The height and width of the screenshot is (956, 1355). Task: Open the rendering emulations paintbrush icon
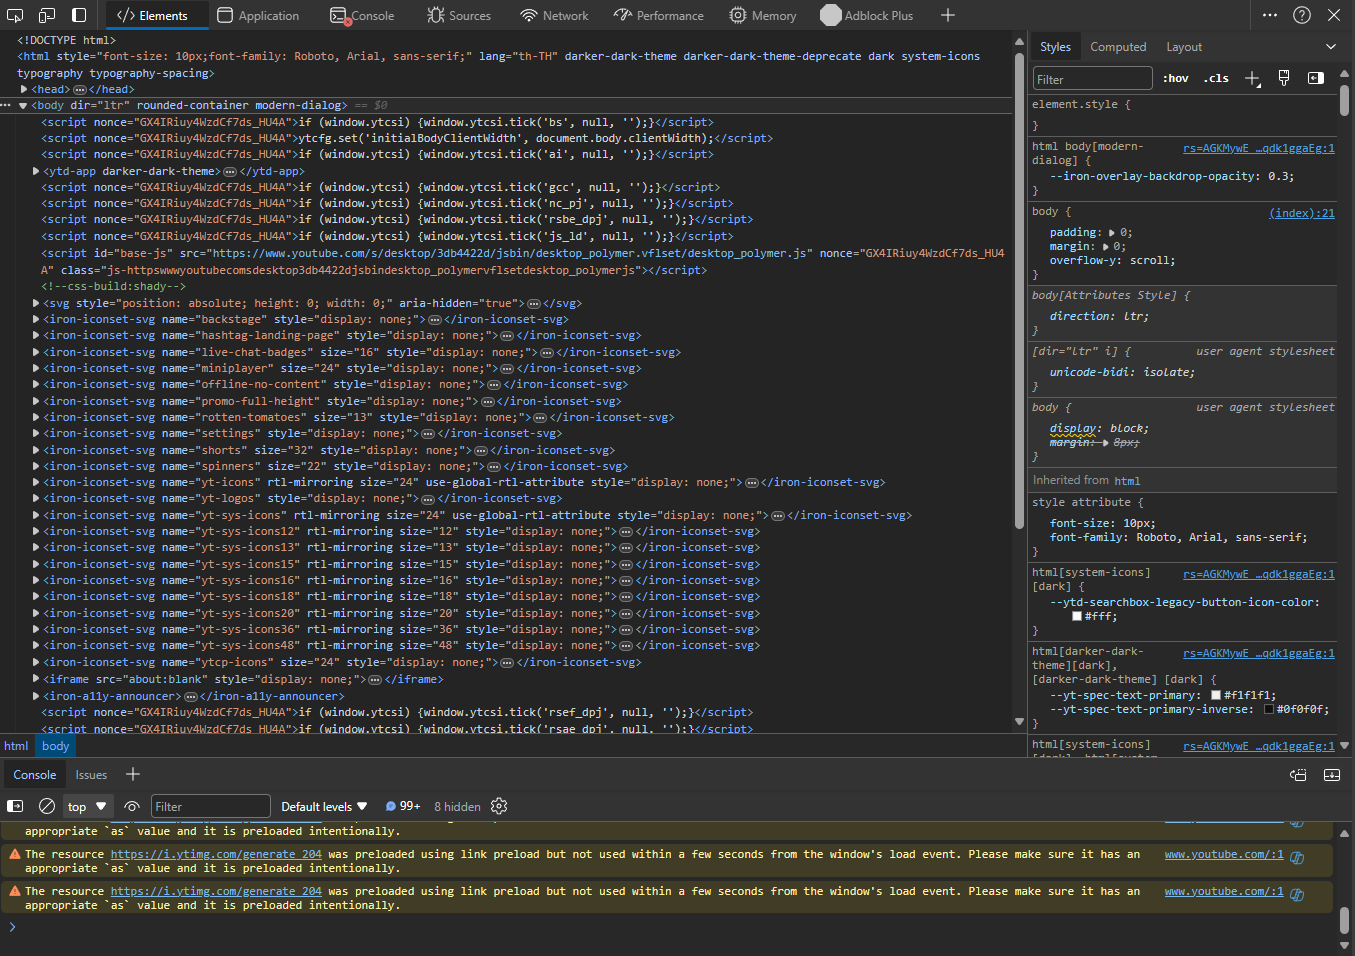point(1284,78)
